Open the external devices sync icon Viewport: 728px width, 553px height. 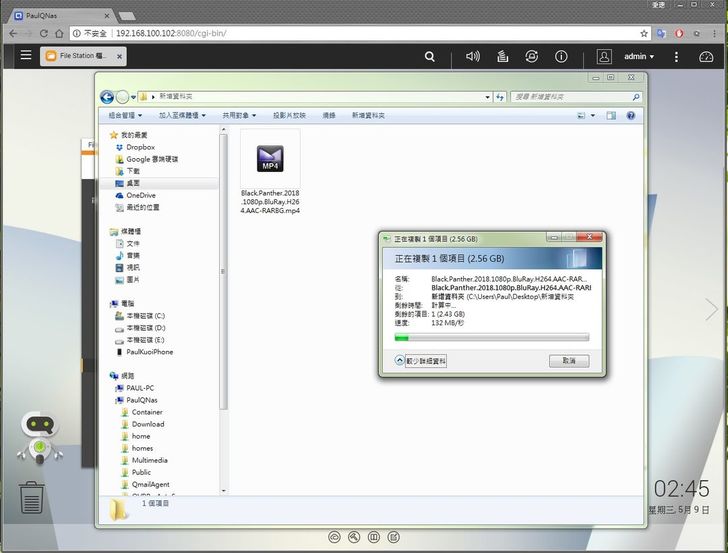(532, 57)
